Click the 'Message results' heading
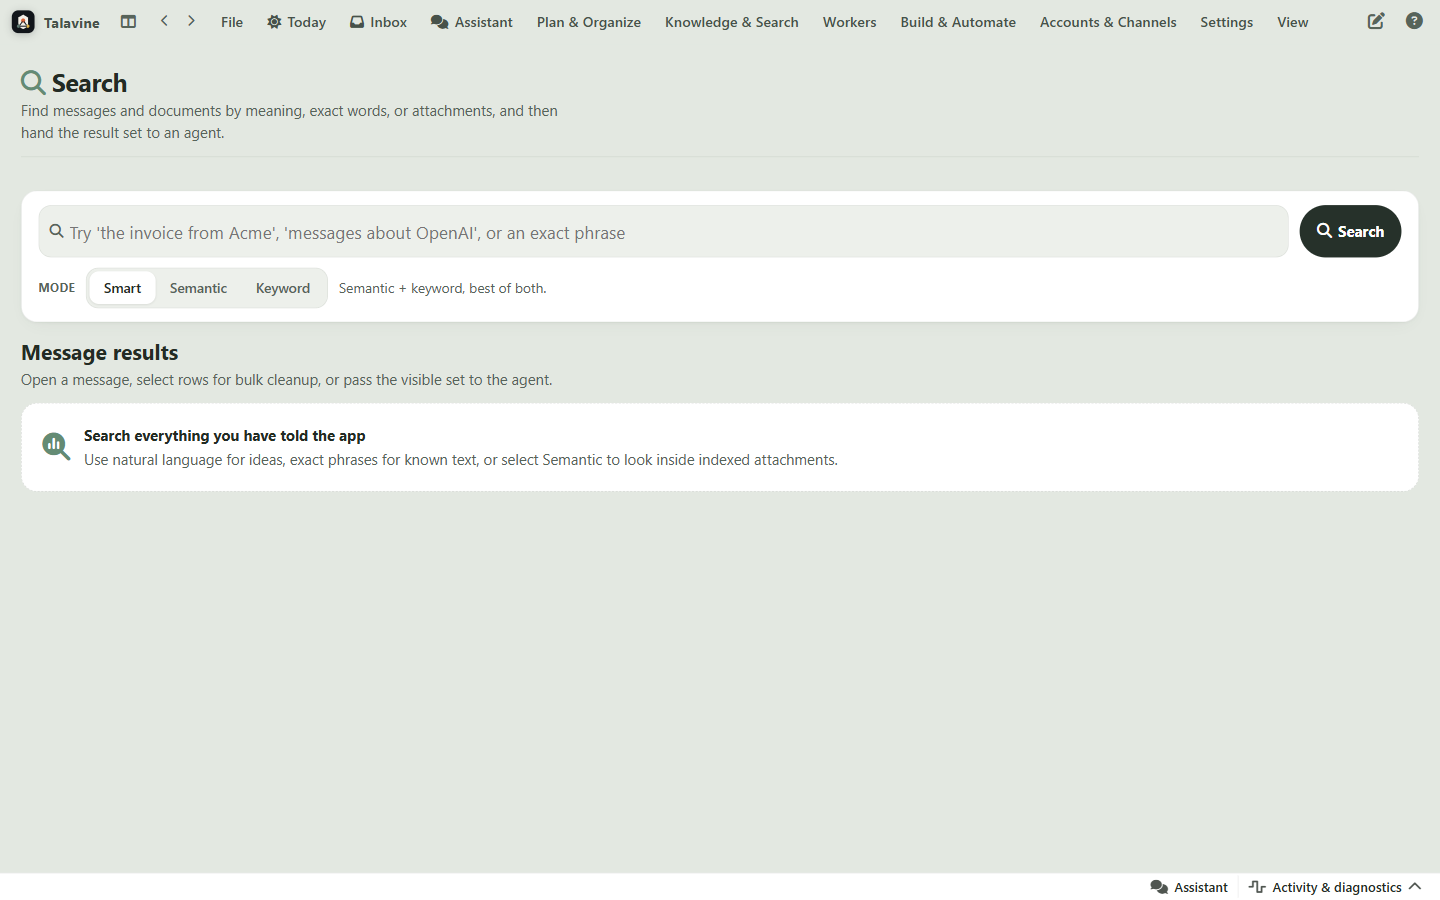The image size is (1440, 900). (100, 352)
